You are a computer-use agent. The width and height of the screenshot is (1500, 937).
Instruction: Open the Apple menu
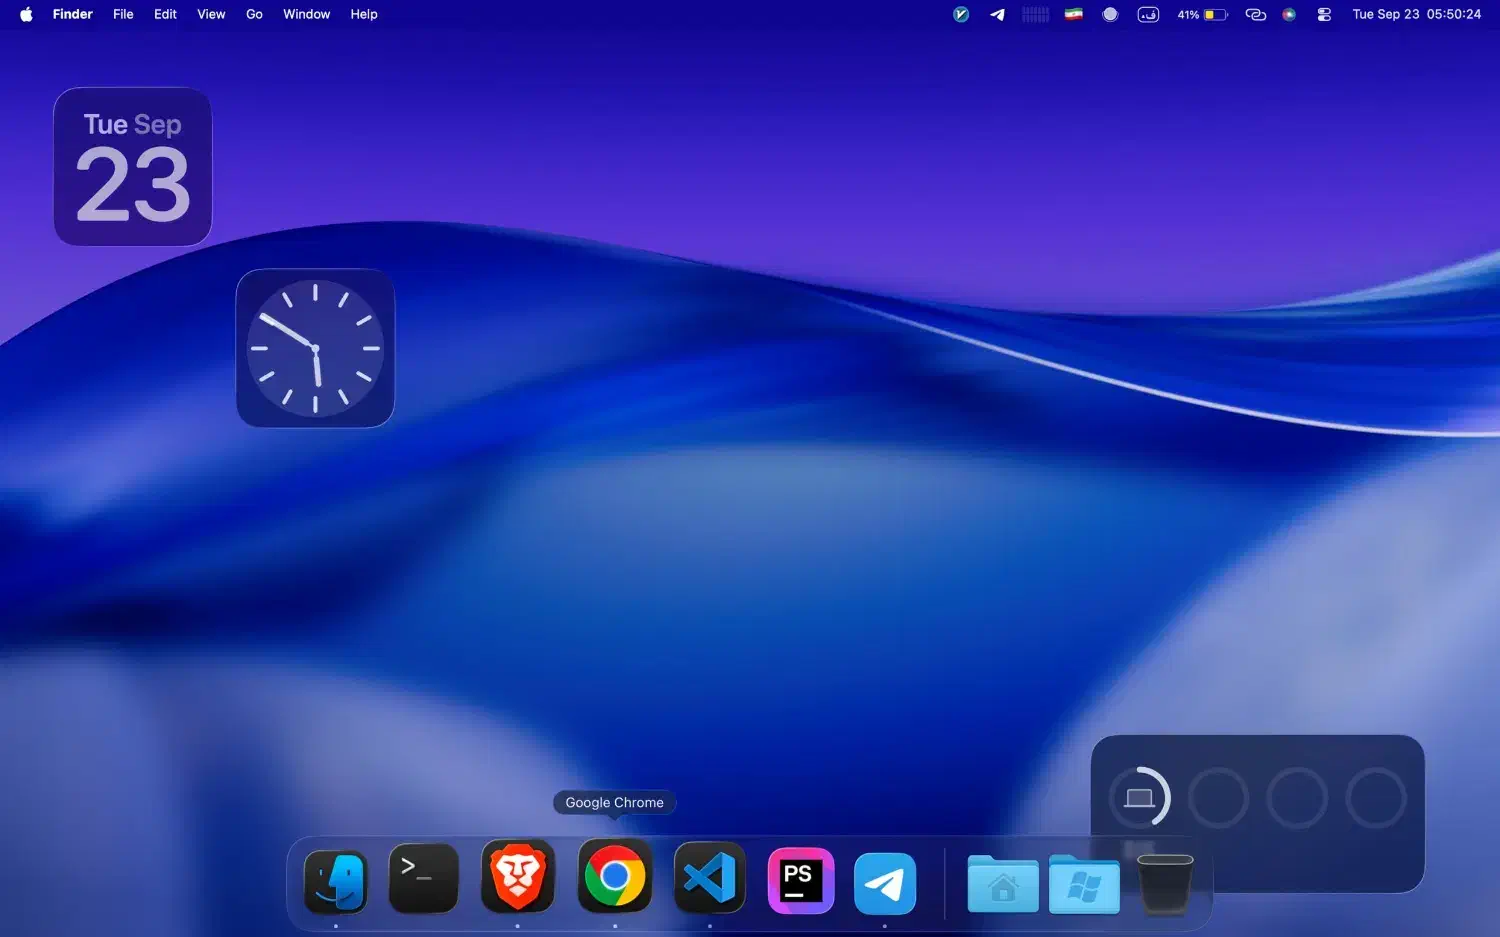(26, 14)
